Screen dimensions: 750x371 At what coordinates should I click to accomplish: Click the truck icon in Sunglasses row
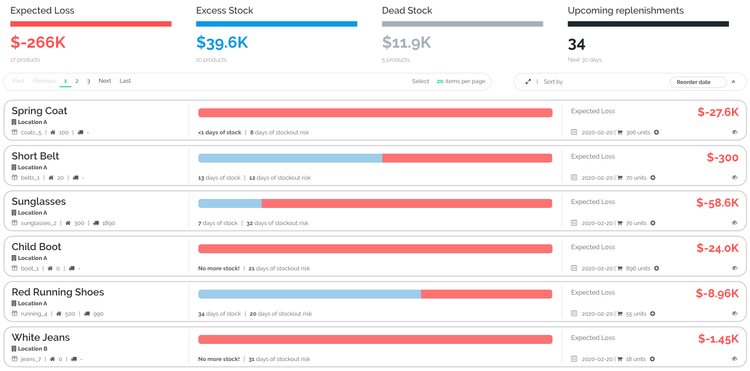coord(96,223)
